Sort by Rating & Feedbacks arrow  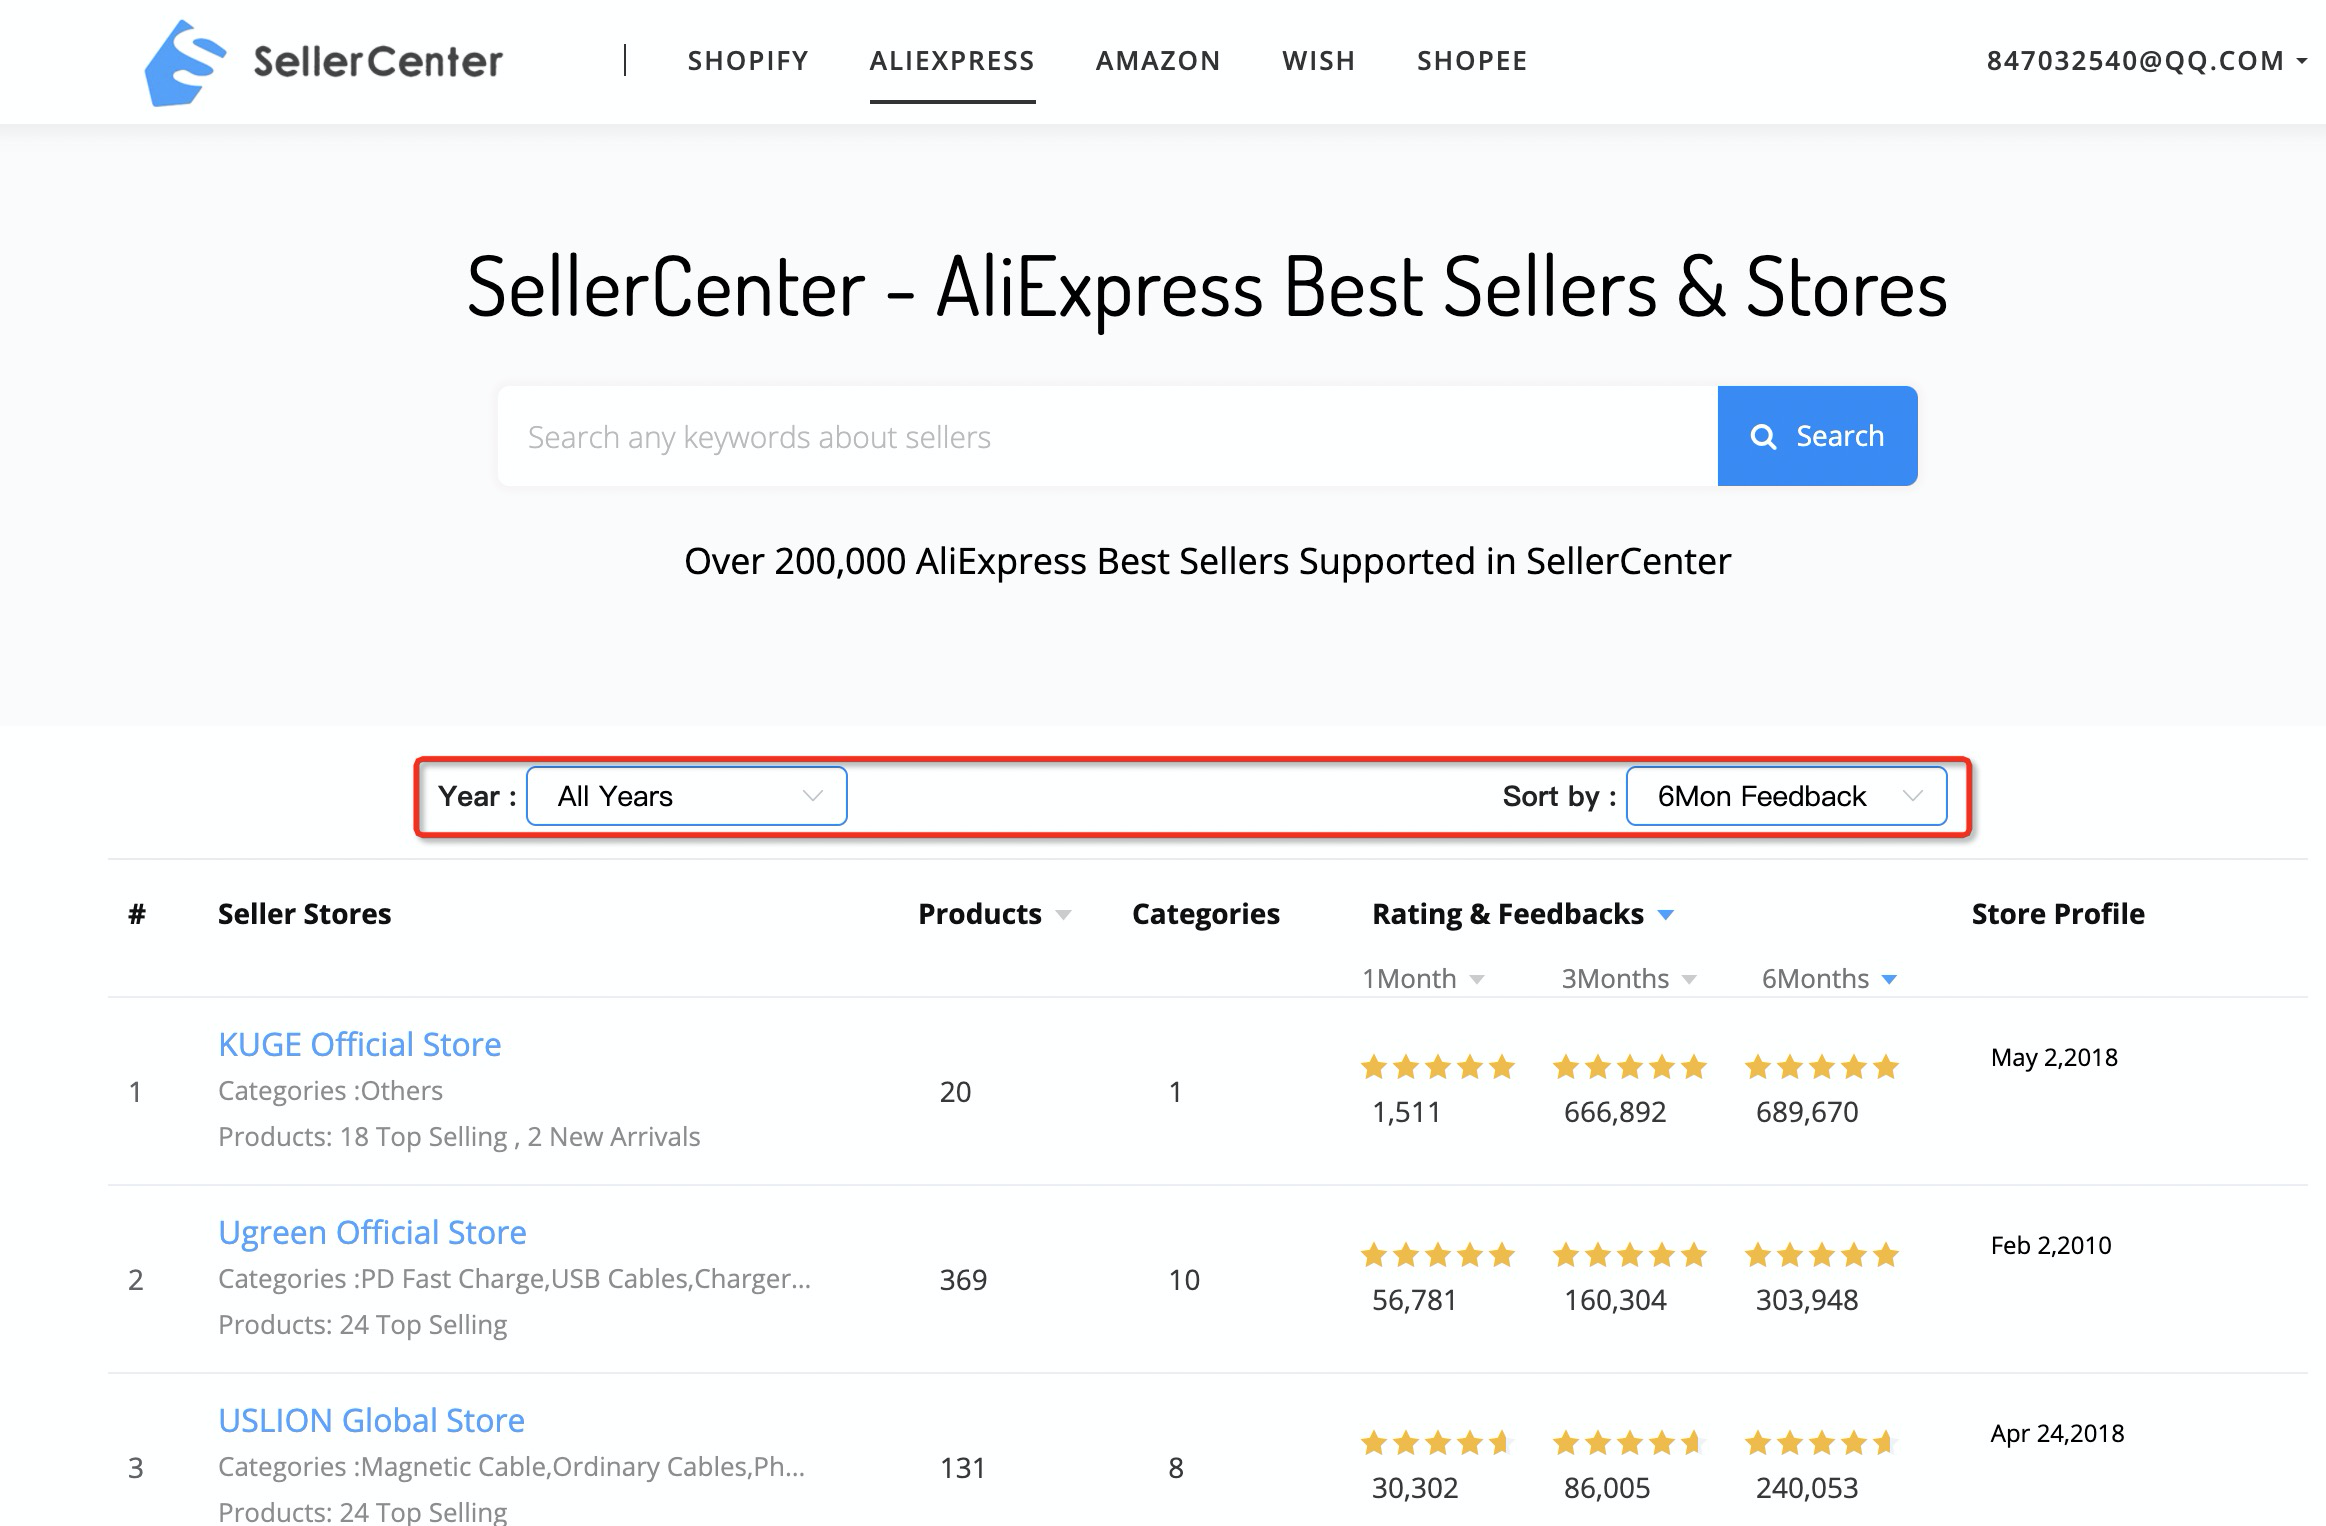click(1665, 915)
